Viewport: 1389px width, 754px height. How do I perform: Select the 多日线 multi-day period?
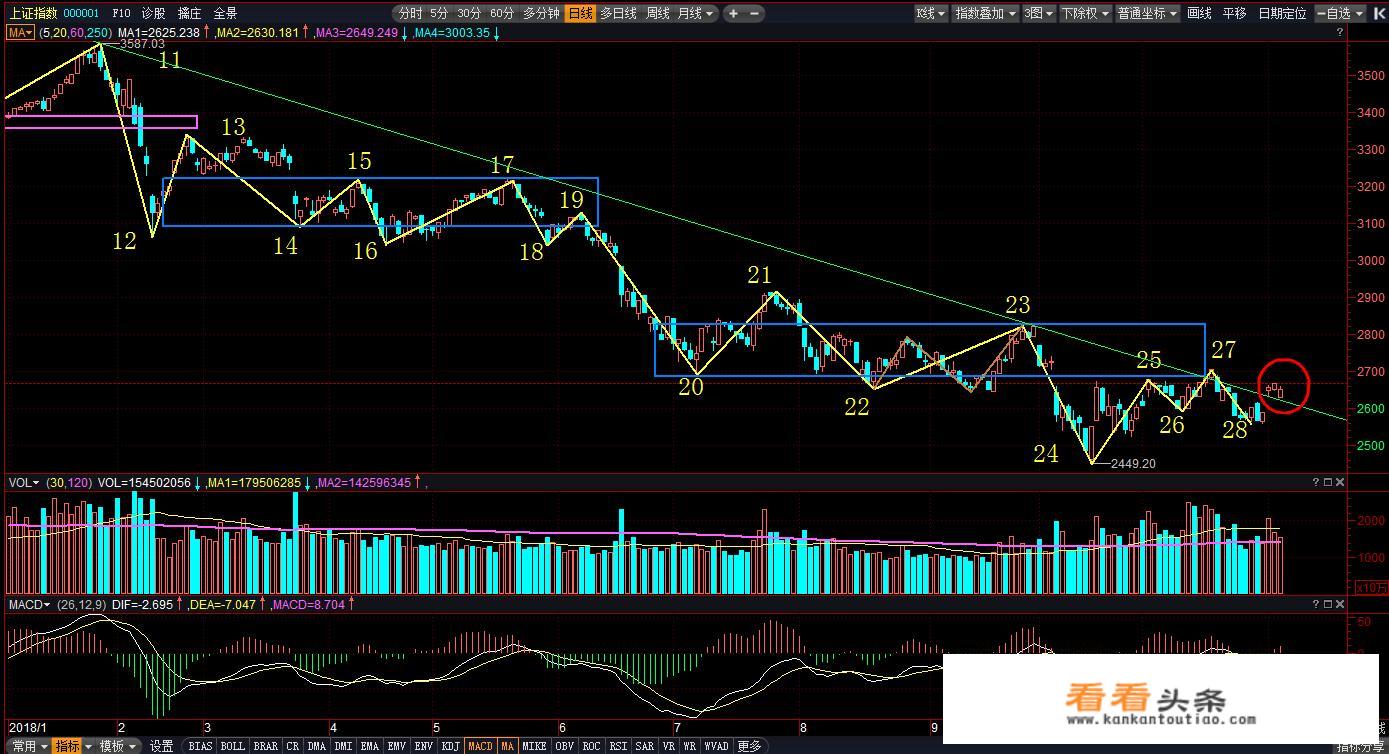[618, 14]
